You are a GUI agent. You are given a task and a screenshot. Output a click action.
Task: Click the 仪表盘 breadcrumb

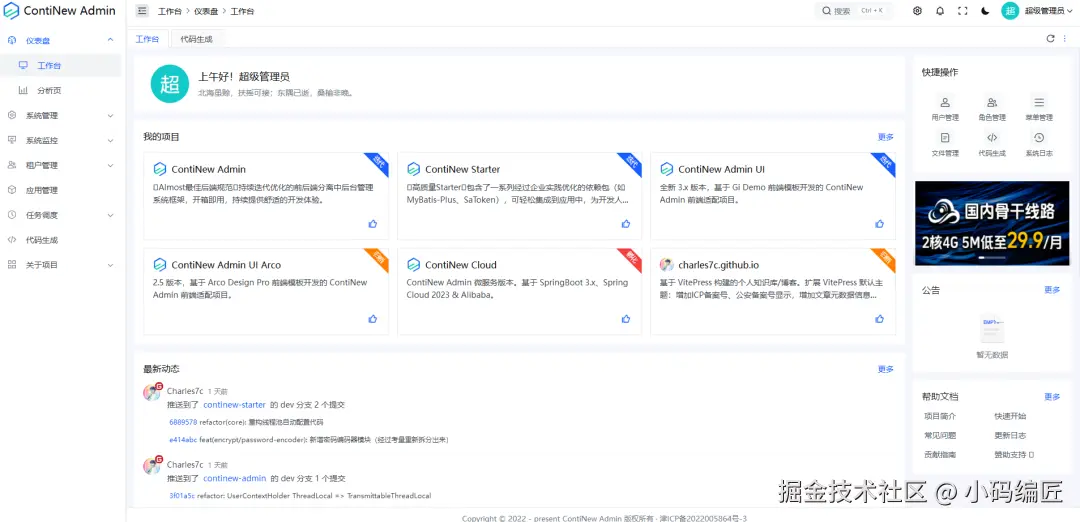[207, 12]
